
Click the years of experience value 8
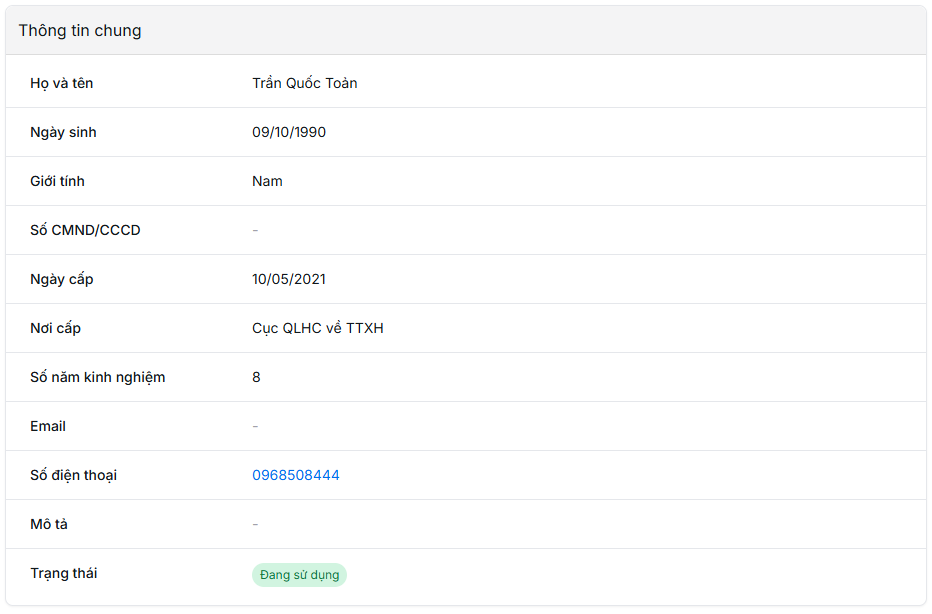pos(256,377)
